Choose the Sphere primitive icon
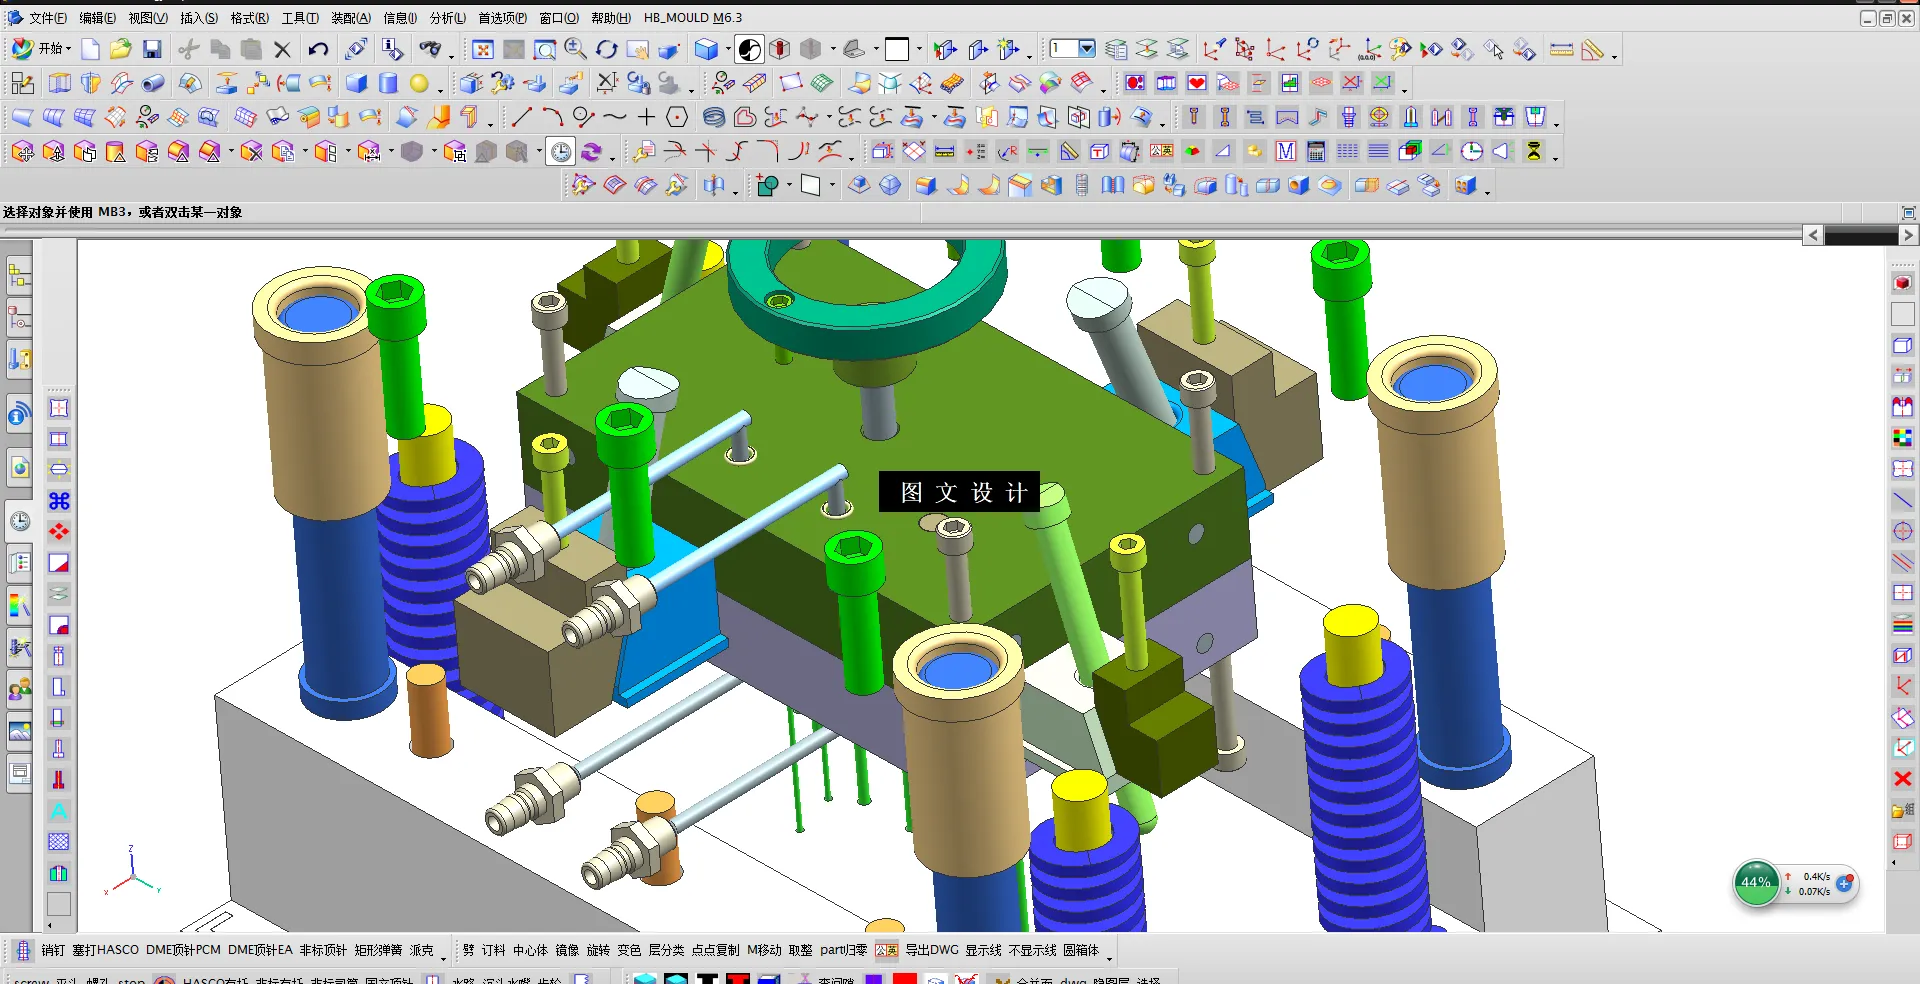This screenshot has width=1920, height=984. tap(419, 83)
